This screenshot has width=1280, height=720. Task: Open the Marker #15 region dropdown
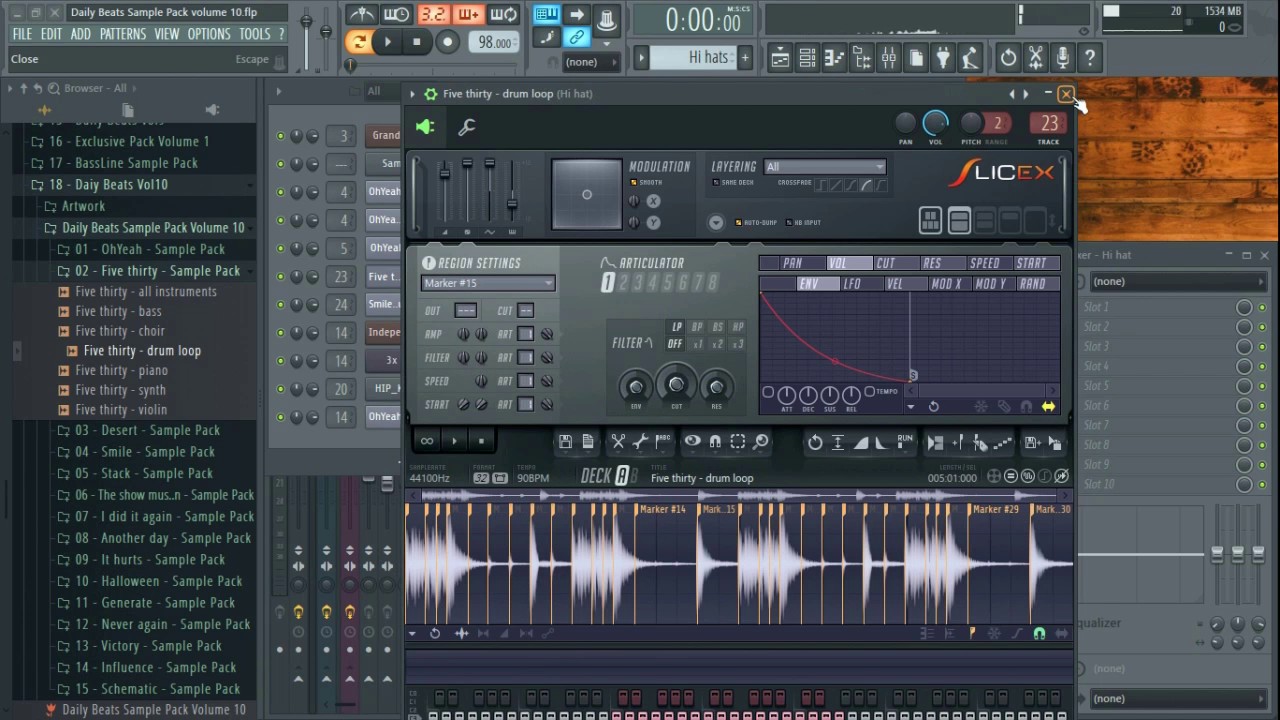point(487,283)
